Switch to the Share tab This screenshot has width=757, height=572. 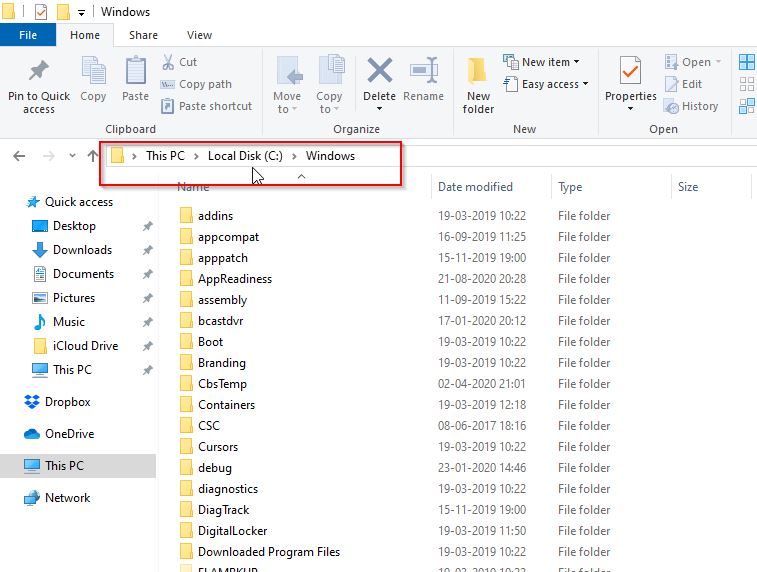coord(143,35)
